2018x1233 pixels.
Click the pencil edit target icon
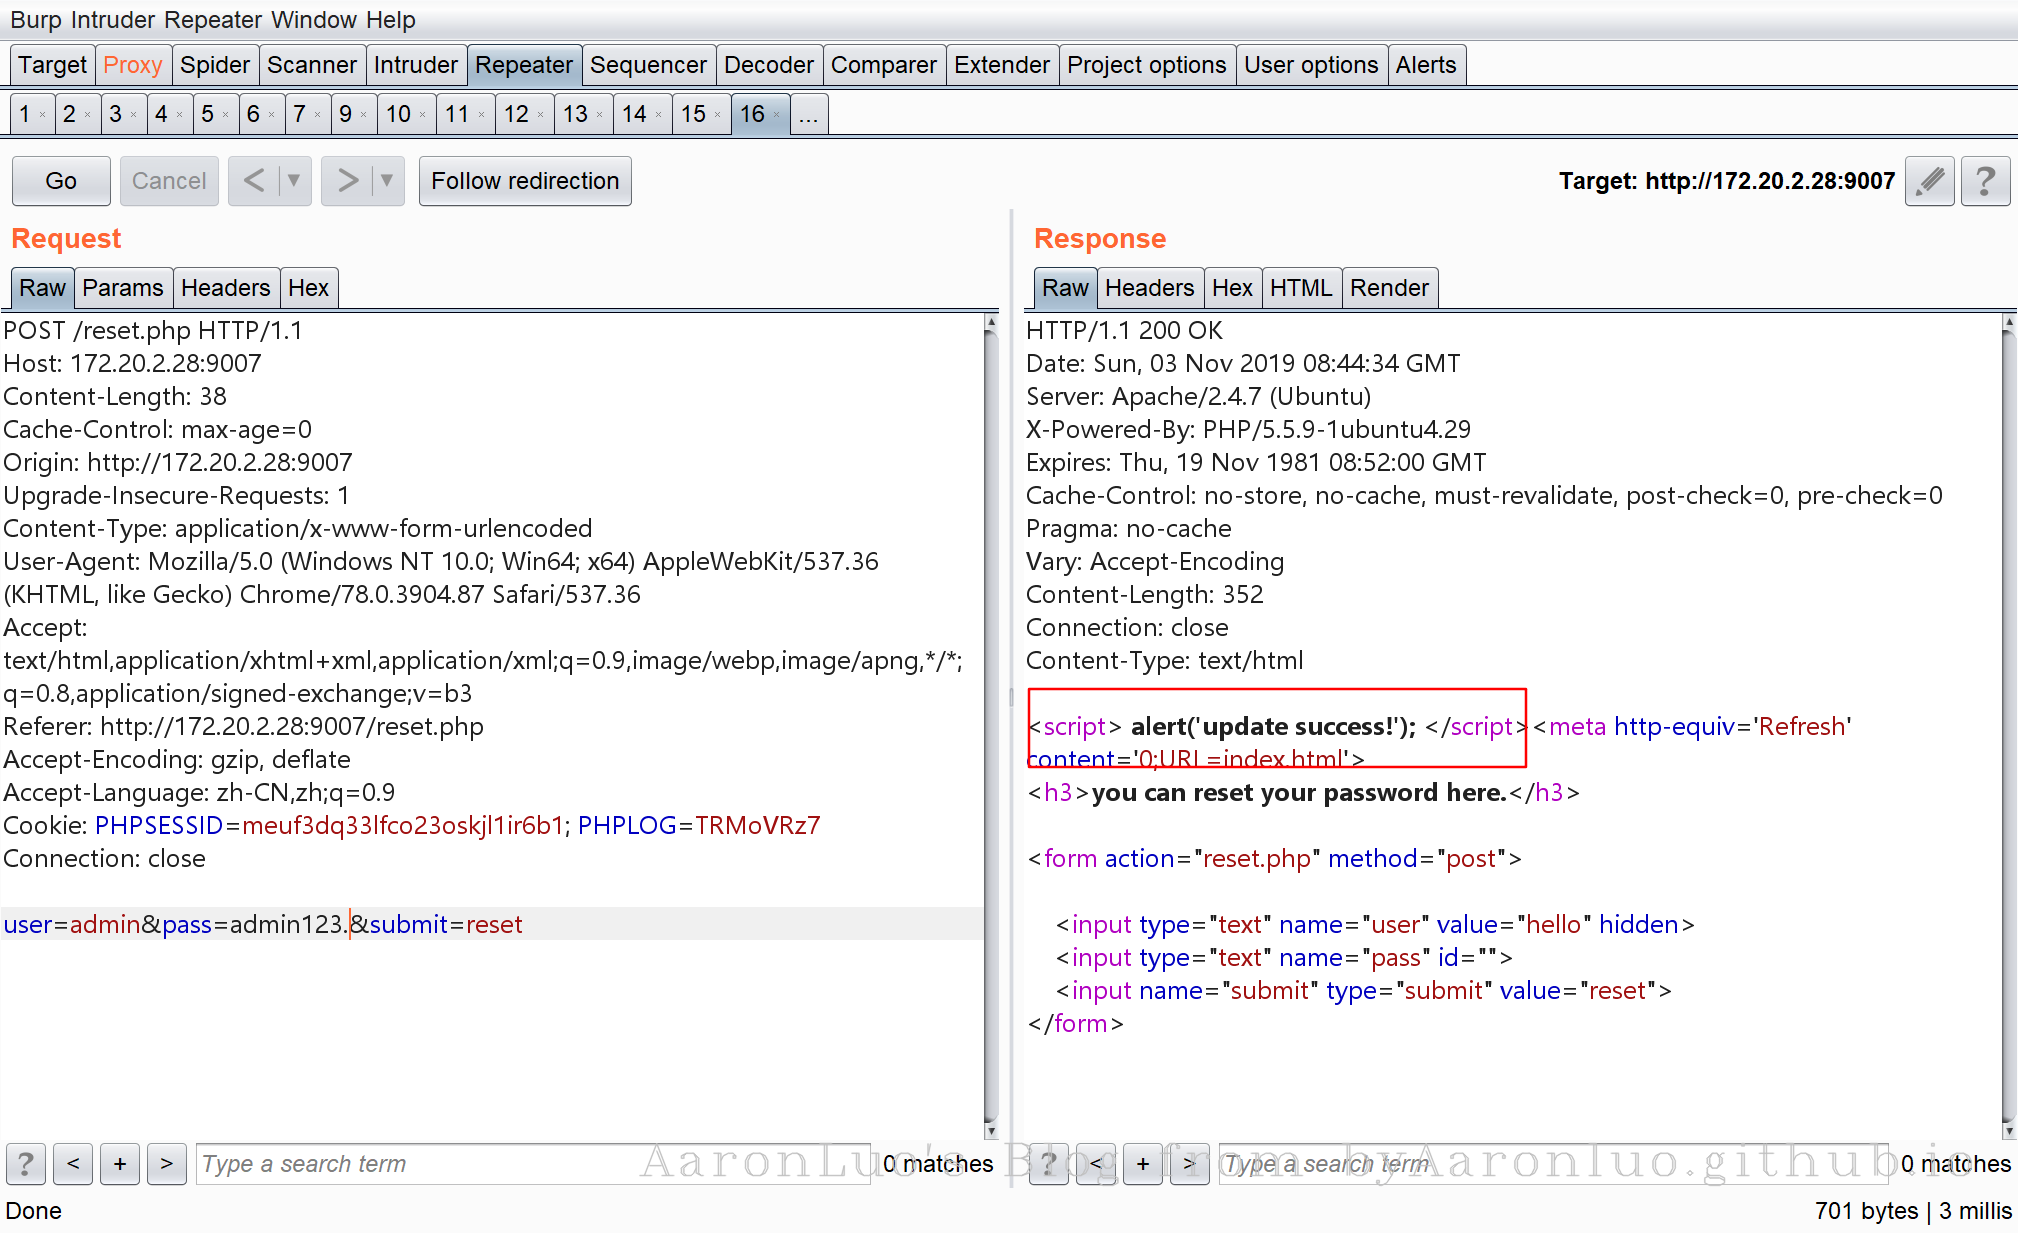tap(1930, 181)
